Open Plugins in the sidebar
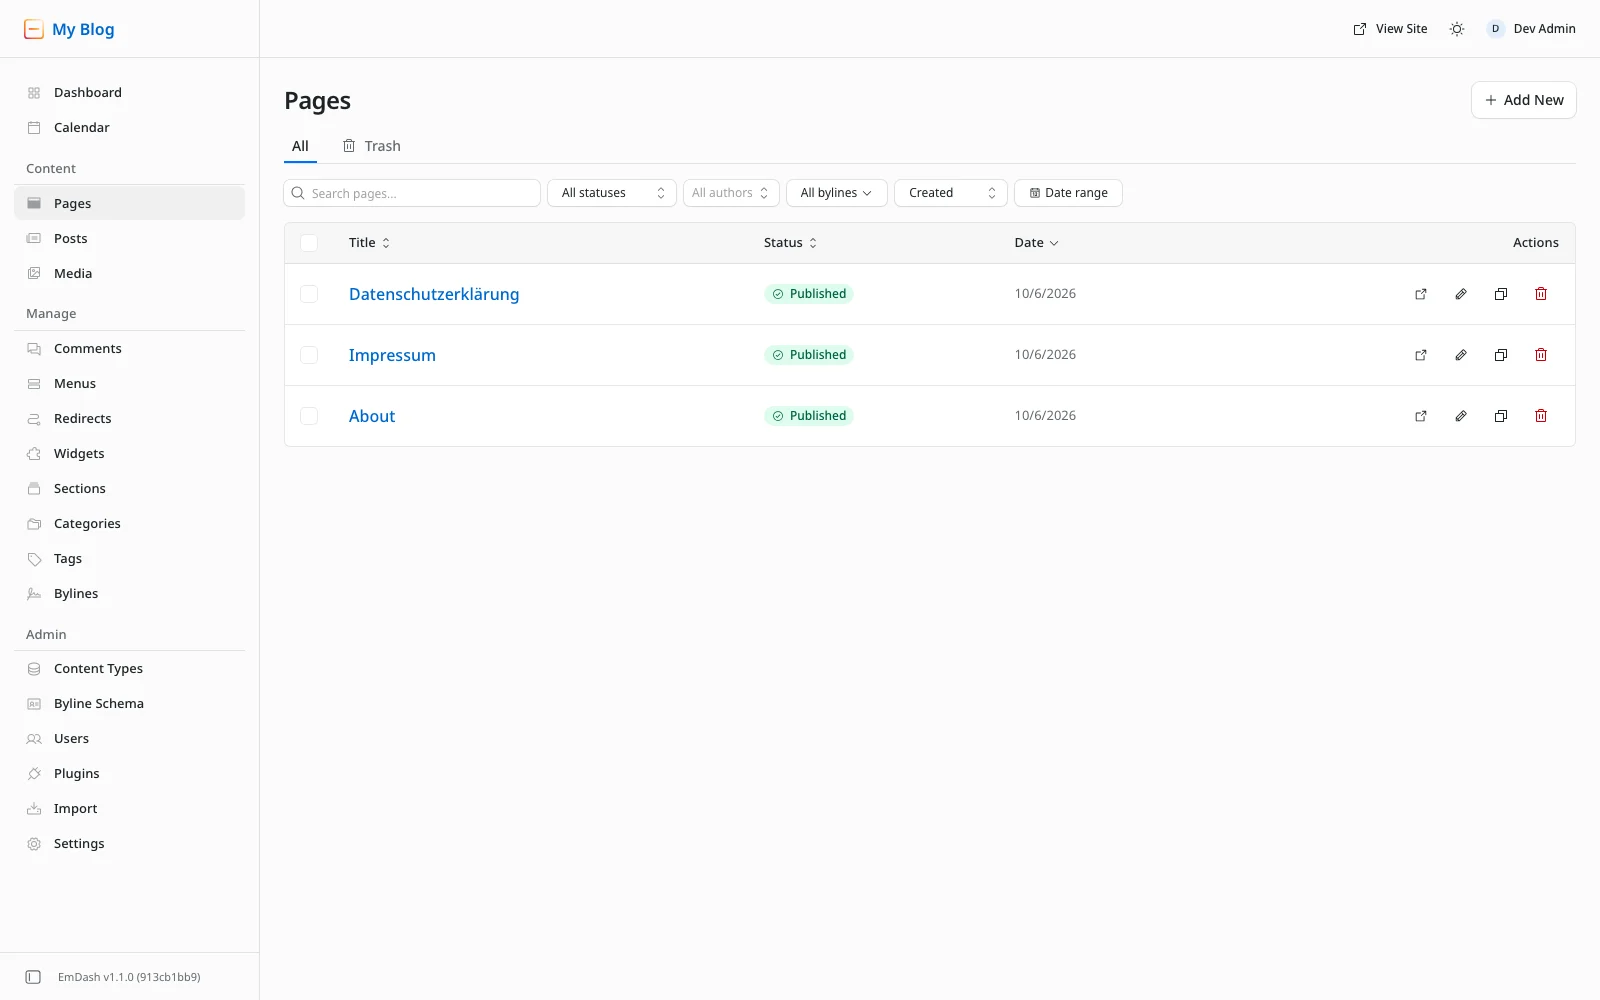 (129, 773)
